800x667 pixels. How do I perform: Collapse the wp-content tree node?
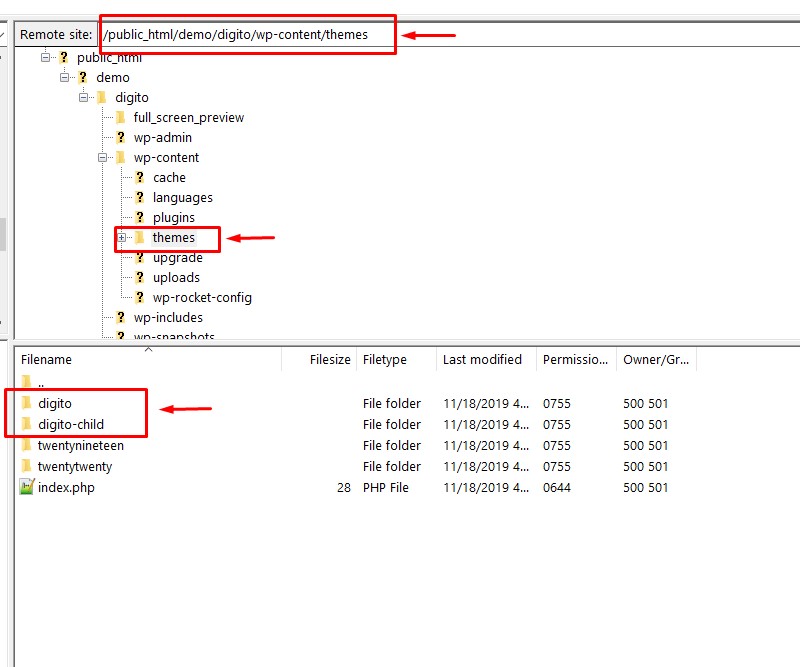click(102, 157)
